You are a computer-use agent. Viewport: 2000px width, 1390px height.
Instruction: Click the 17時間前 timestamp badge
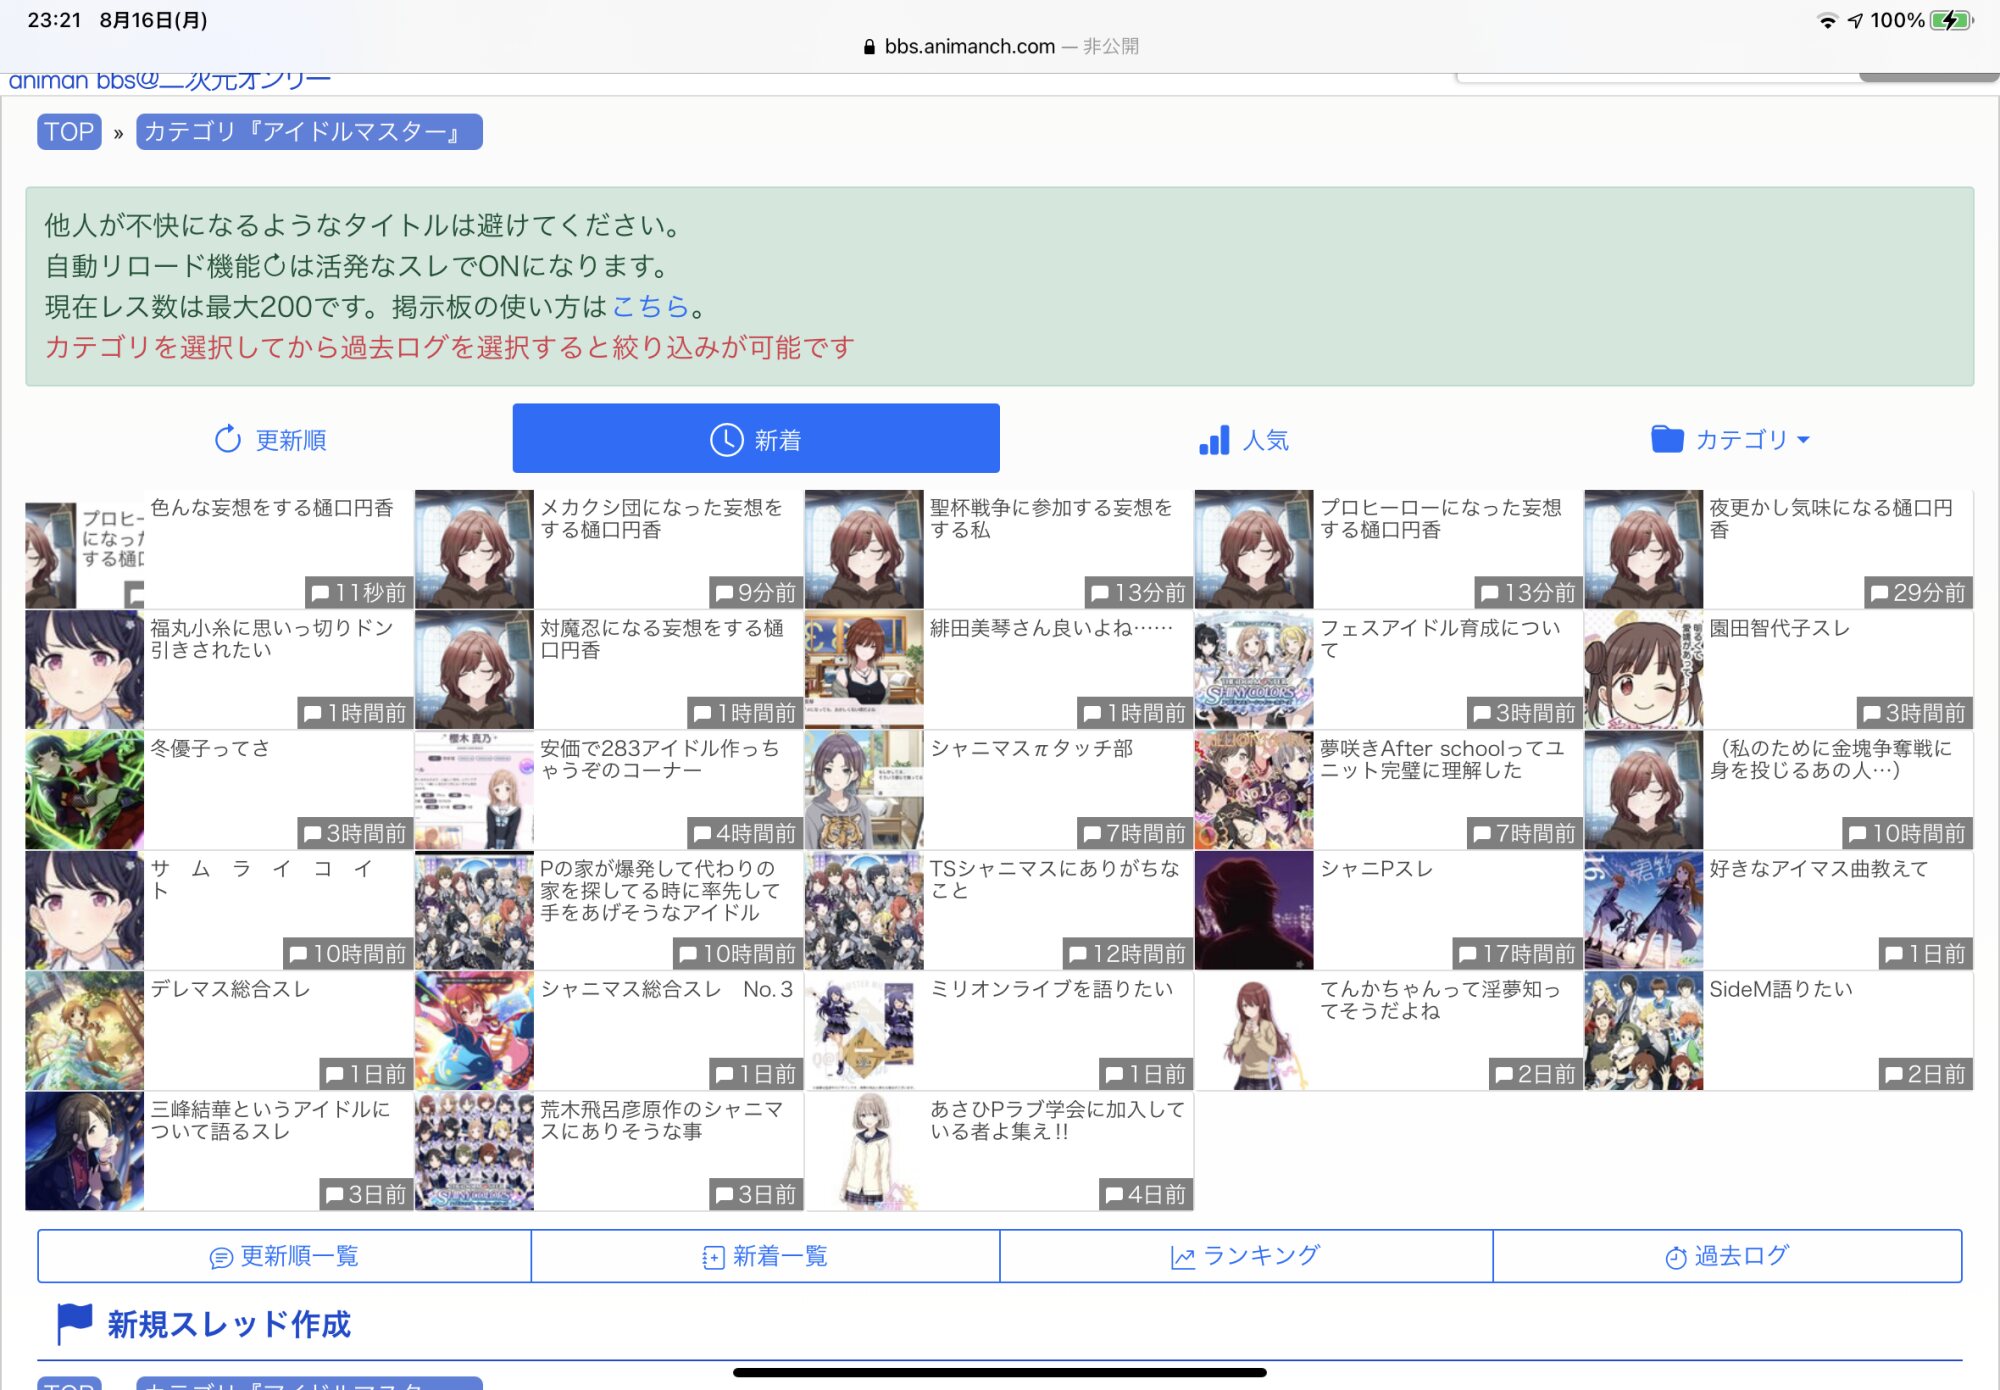click(x=1515, y=954)
